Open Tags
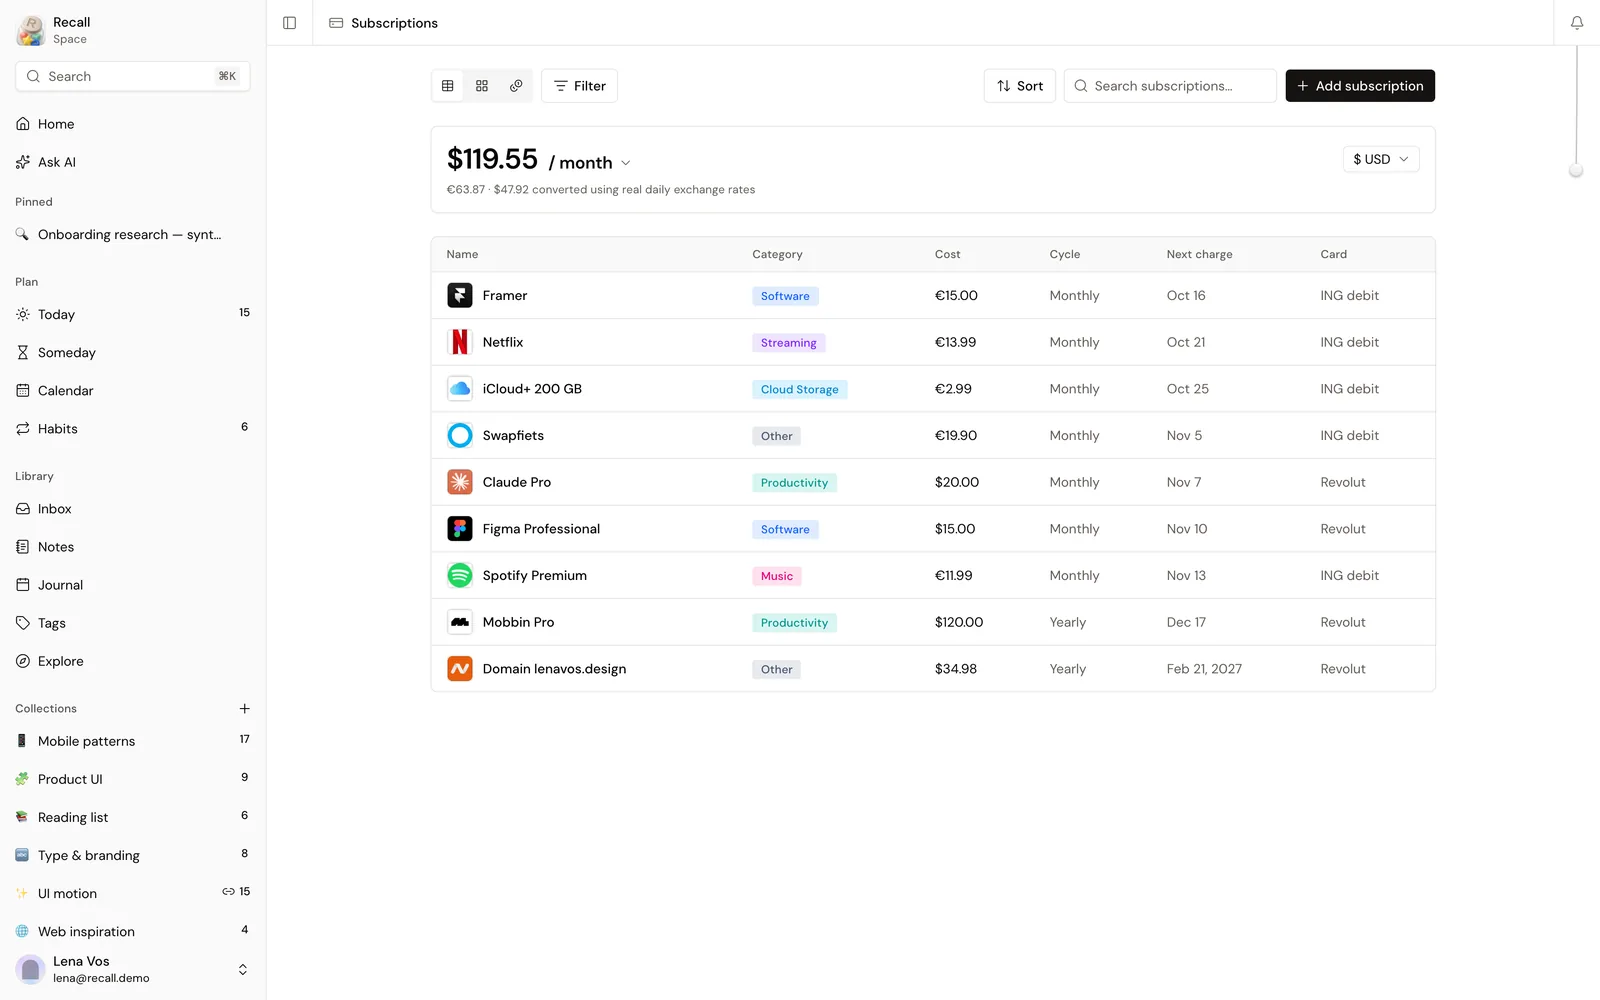The image size is (1600, 1000). click(133, 623)
